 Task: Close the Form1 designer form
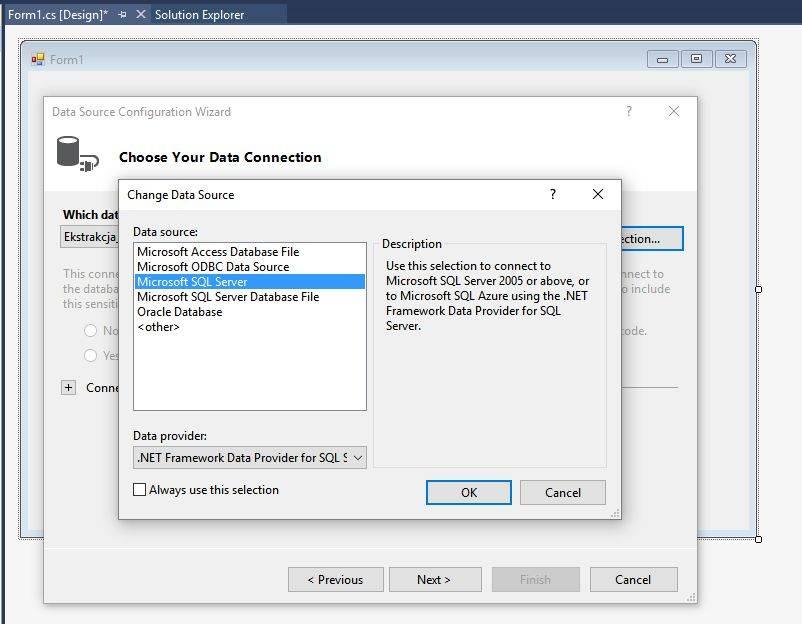click(730, 59)
